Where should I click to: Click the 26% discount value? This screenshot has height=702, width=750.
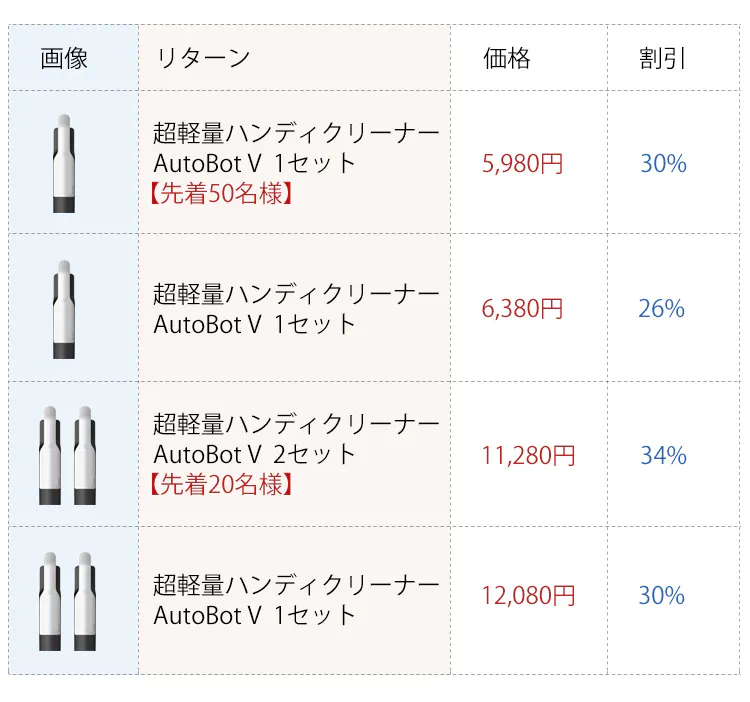pos(661,309)
